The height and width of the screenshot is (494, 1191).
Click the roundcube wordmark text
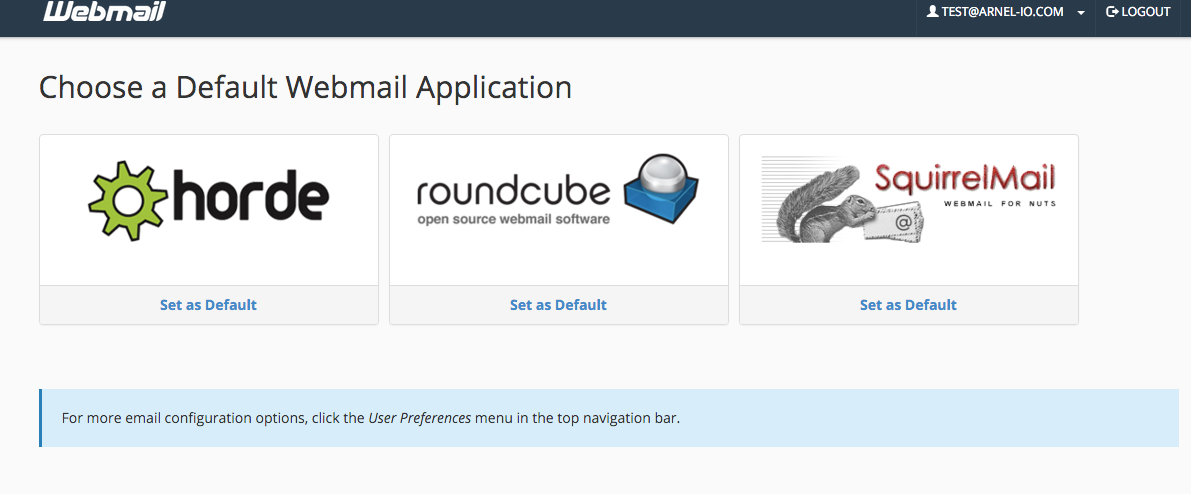point(513,191)
